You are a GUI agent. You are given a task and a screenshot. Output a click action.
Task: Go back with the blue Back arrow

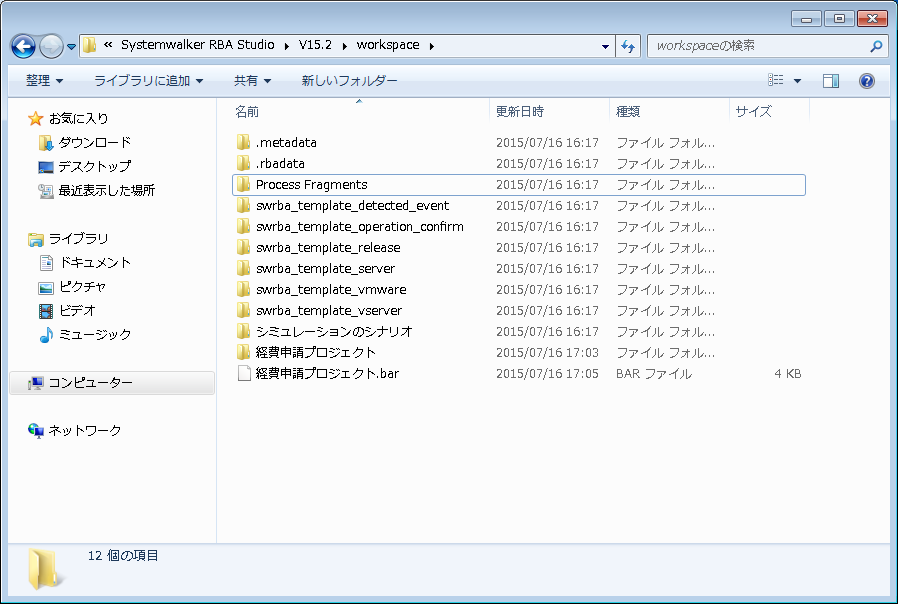[23, 46]
